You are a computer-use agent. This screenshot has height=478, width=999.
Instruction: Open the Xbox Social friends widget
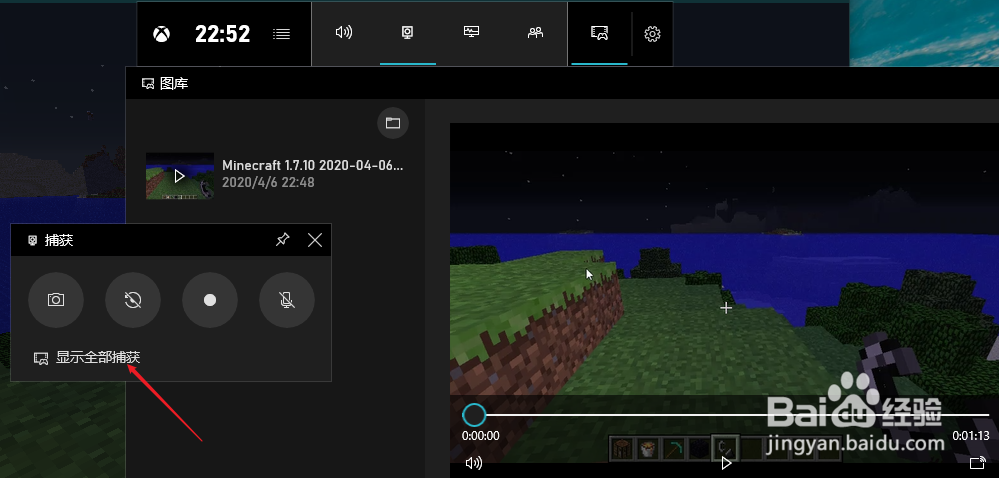535,33
